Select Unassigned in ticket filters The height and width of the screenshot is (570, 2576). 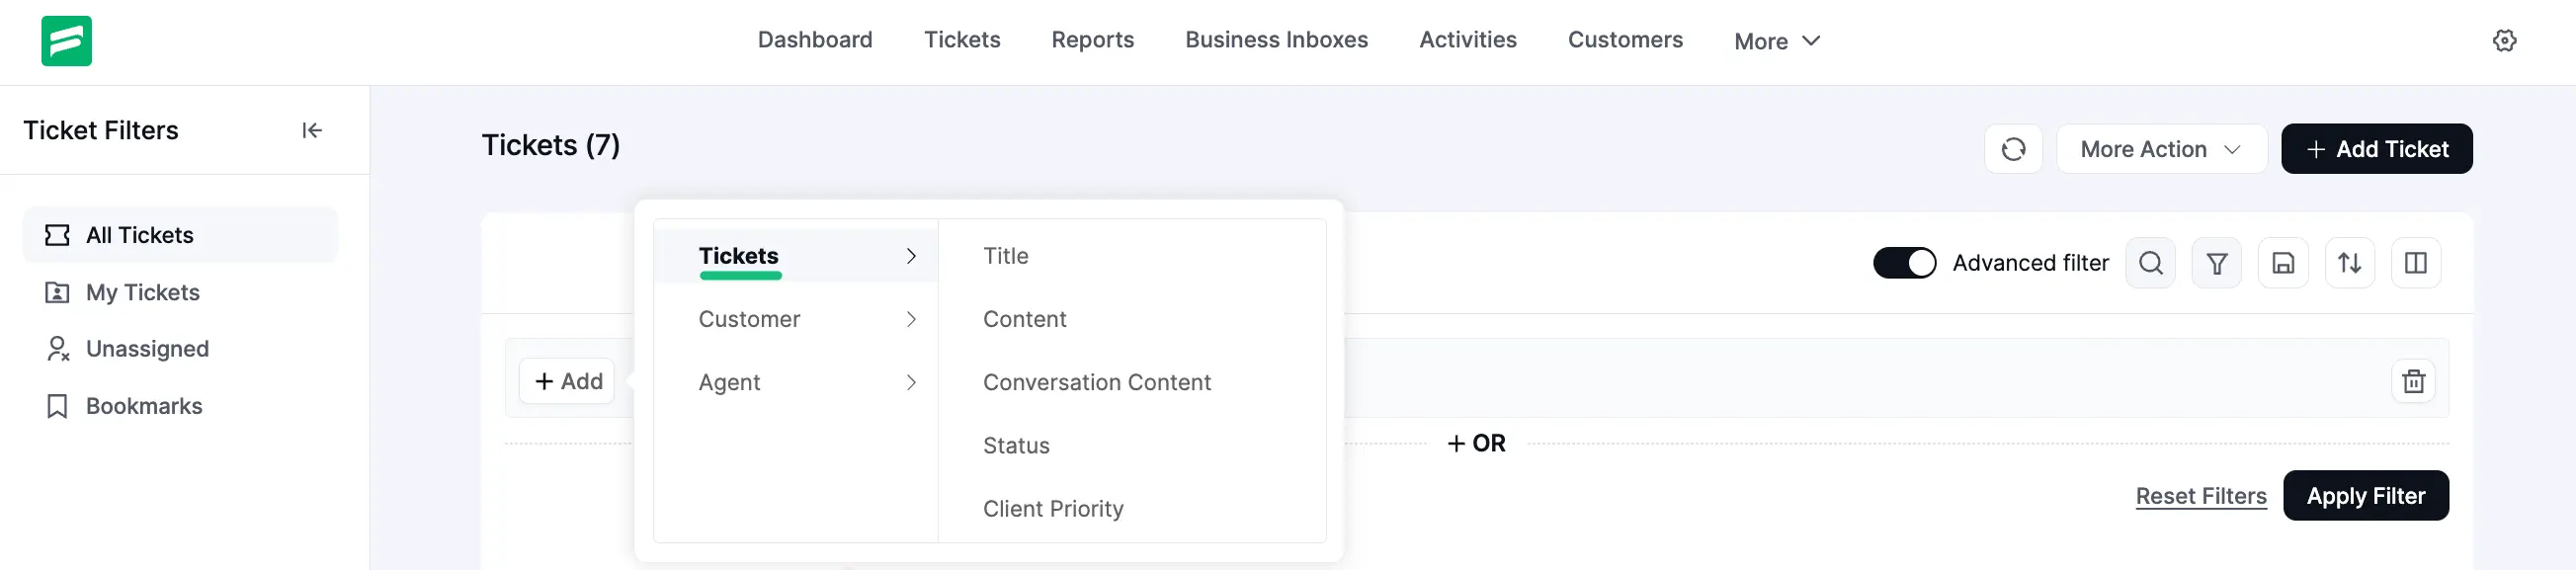tap(147, 349)
